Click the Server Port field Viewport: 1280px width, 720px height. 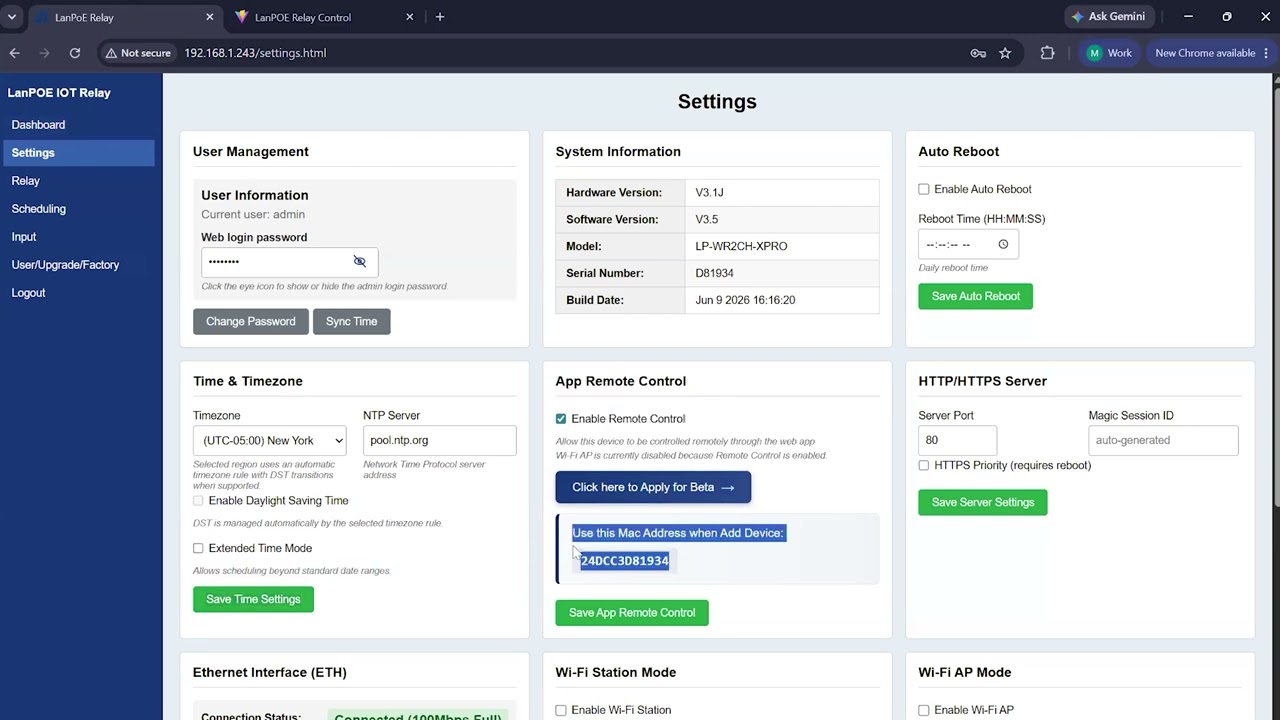pos(958,440)
